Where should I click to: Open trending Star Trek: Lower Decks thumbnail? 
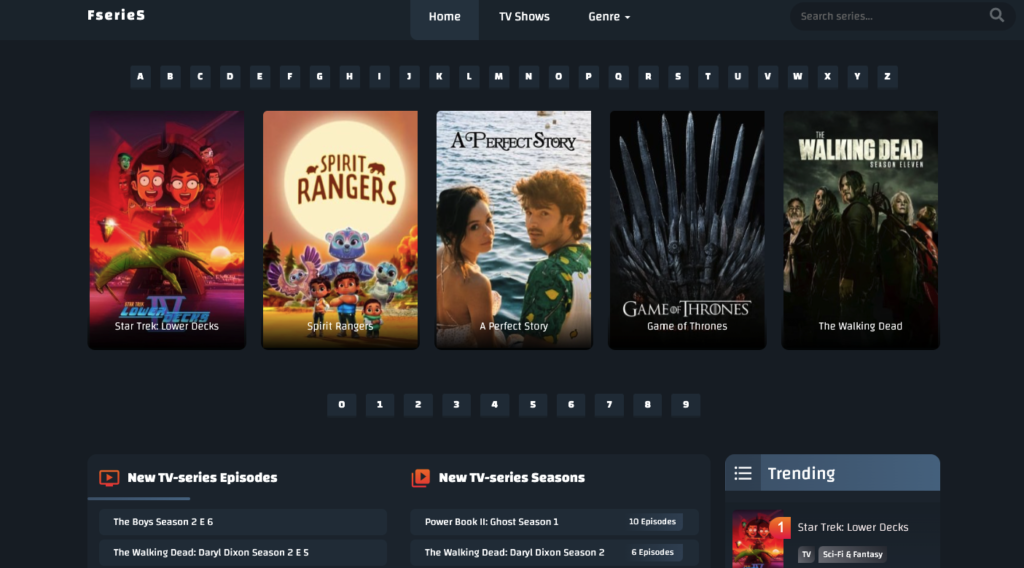(757, 540)
